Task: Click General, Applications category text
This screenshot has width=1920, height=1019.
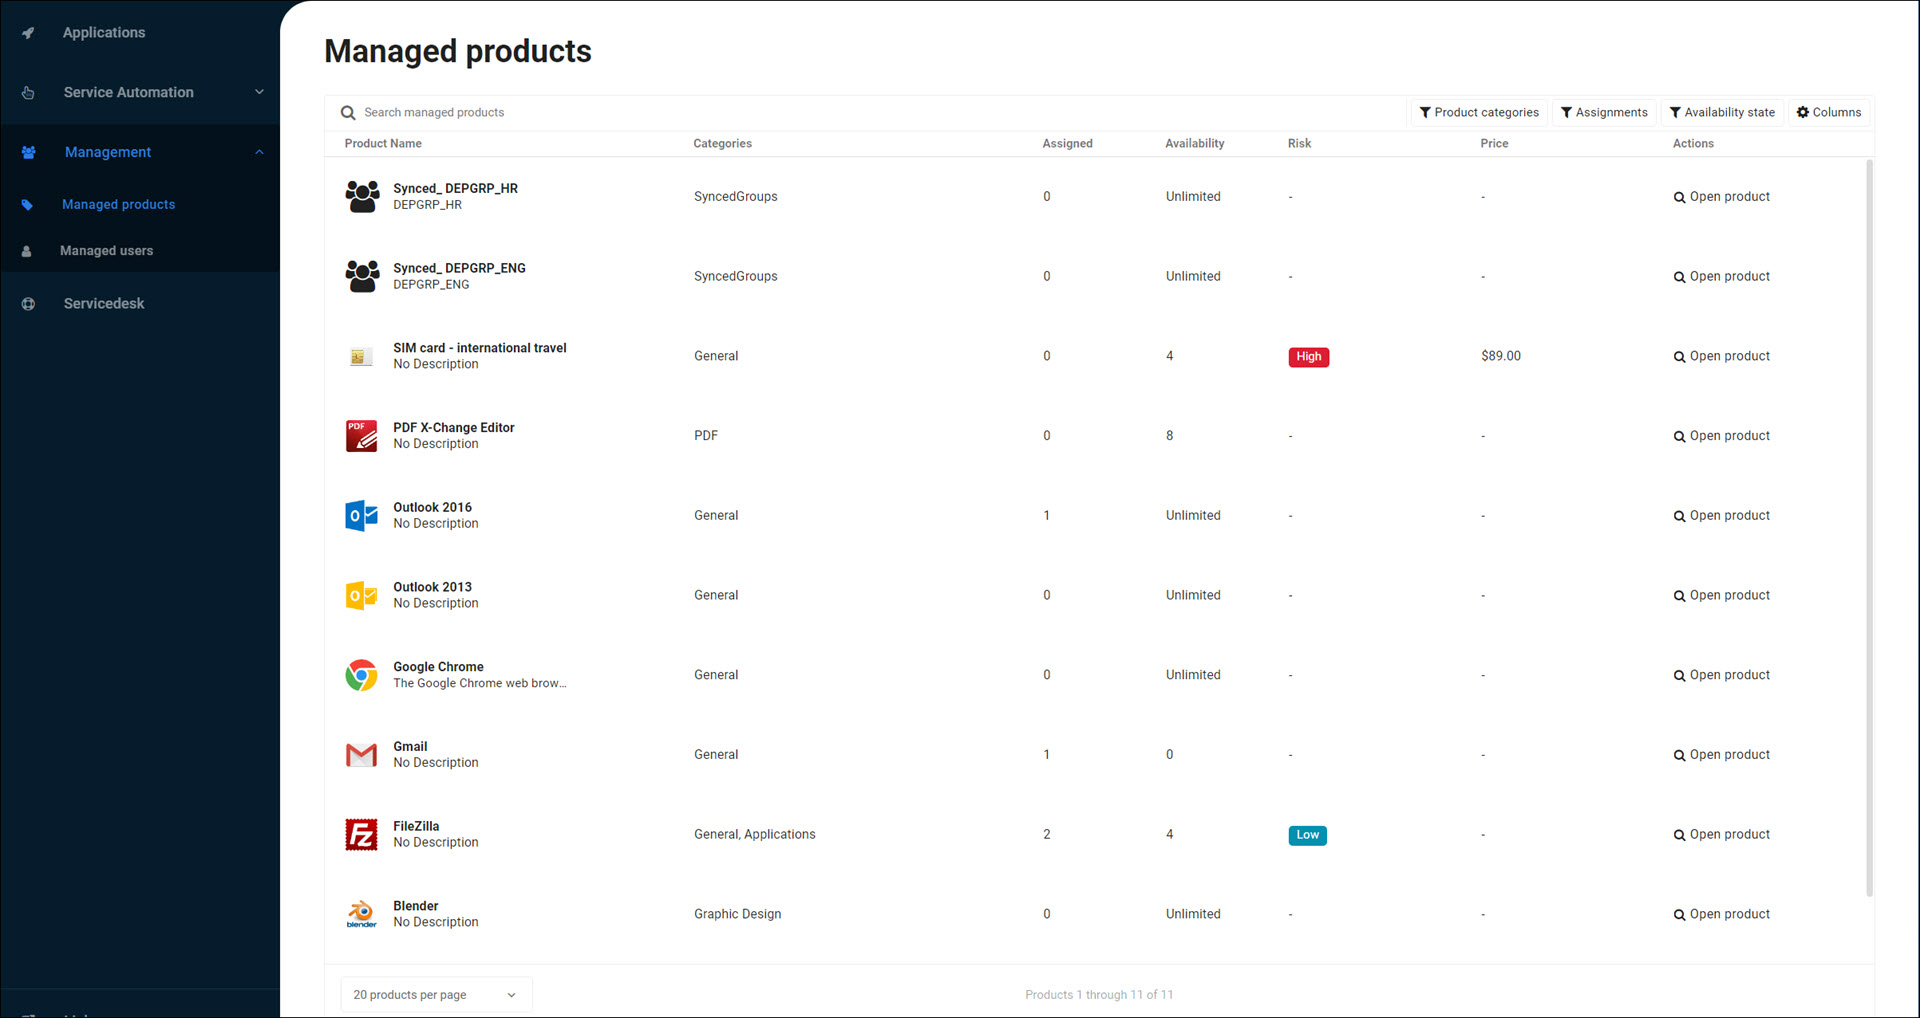Action: (754, 835)
